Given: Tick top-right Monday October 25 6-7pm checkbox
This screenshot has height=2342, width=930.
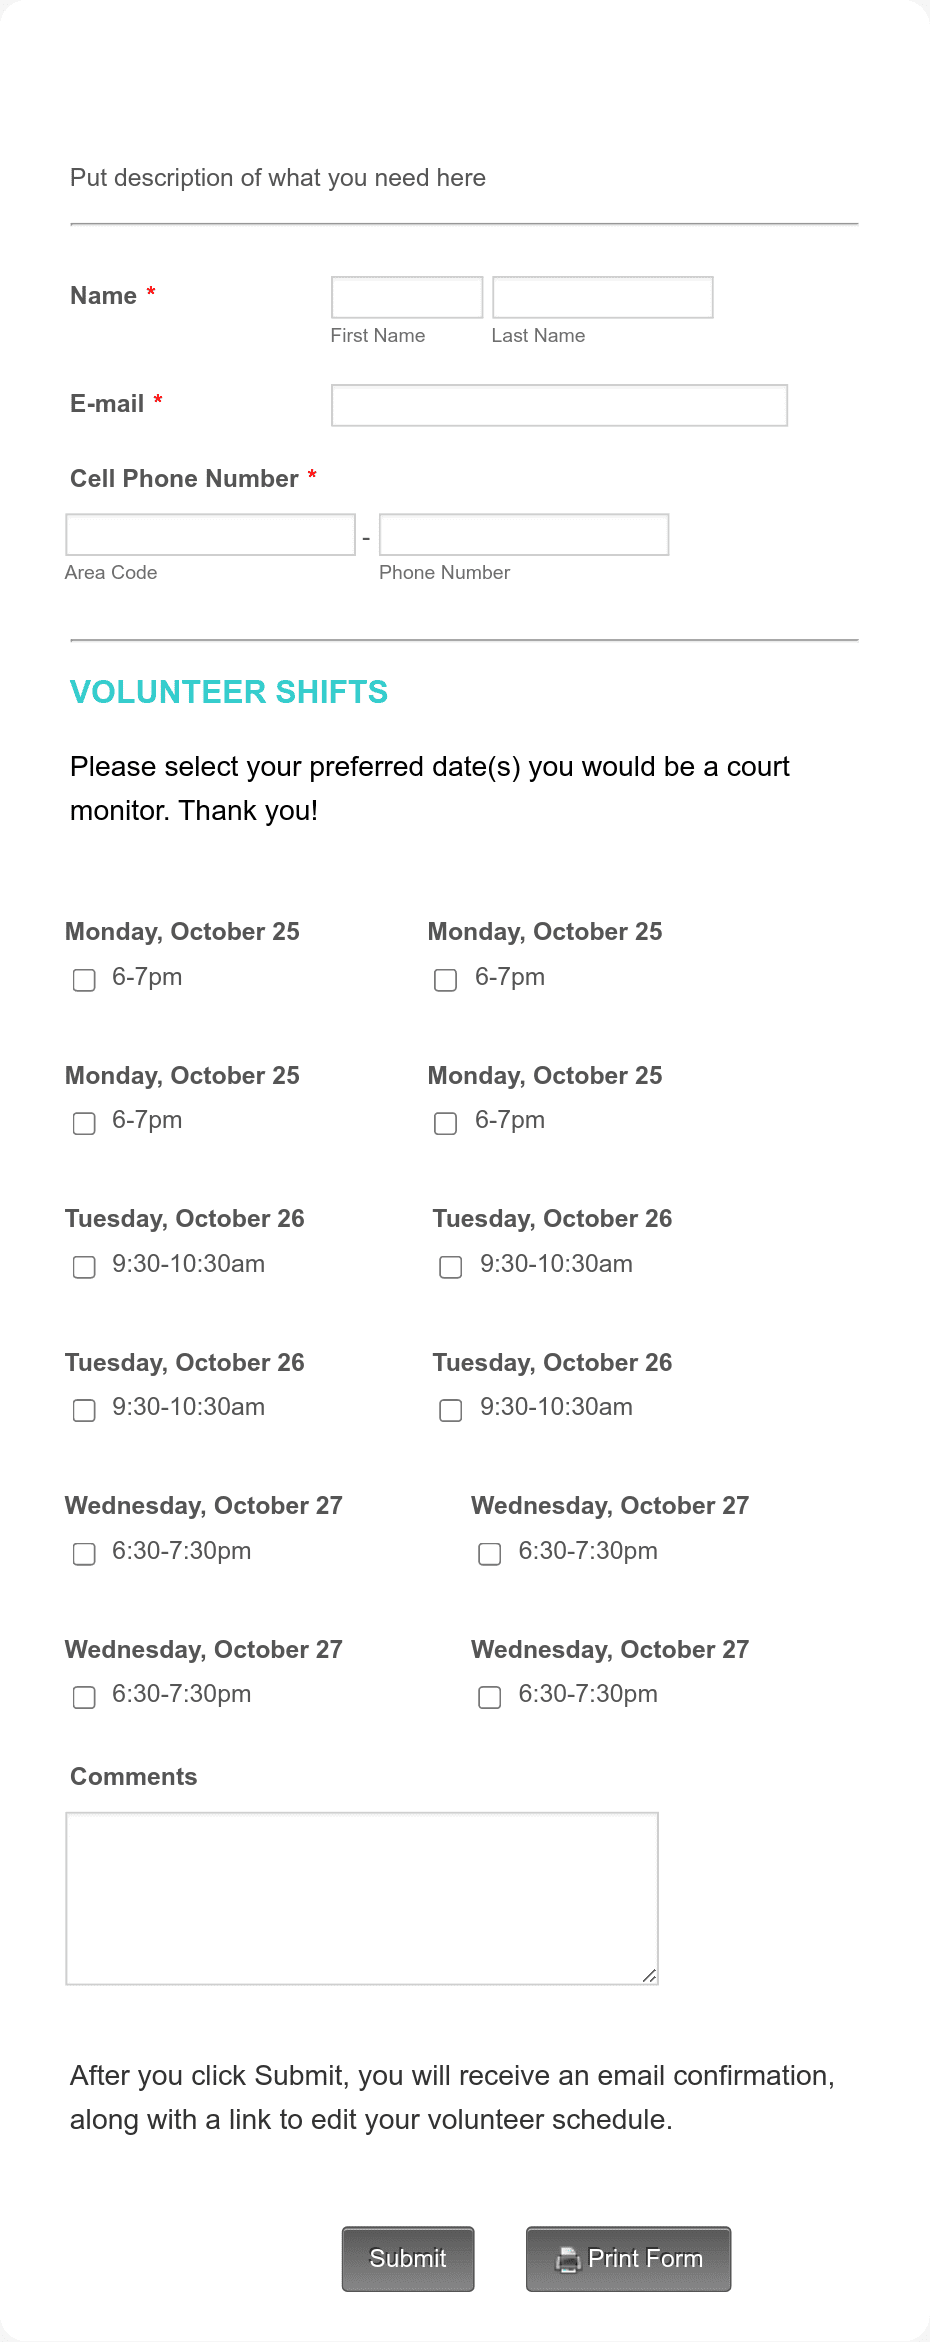Looking at the screenshot, I should click(446, 980).
